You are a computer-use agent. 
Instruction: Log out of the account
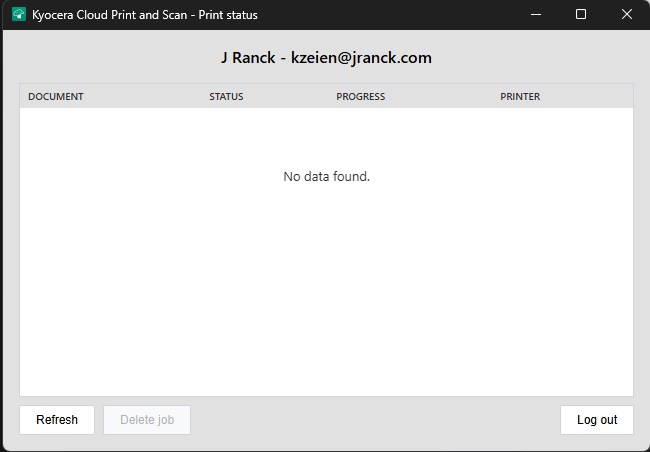click(597, 420)
